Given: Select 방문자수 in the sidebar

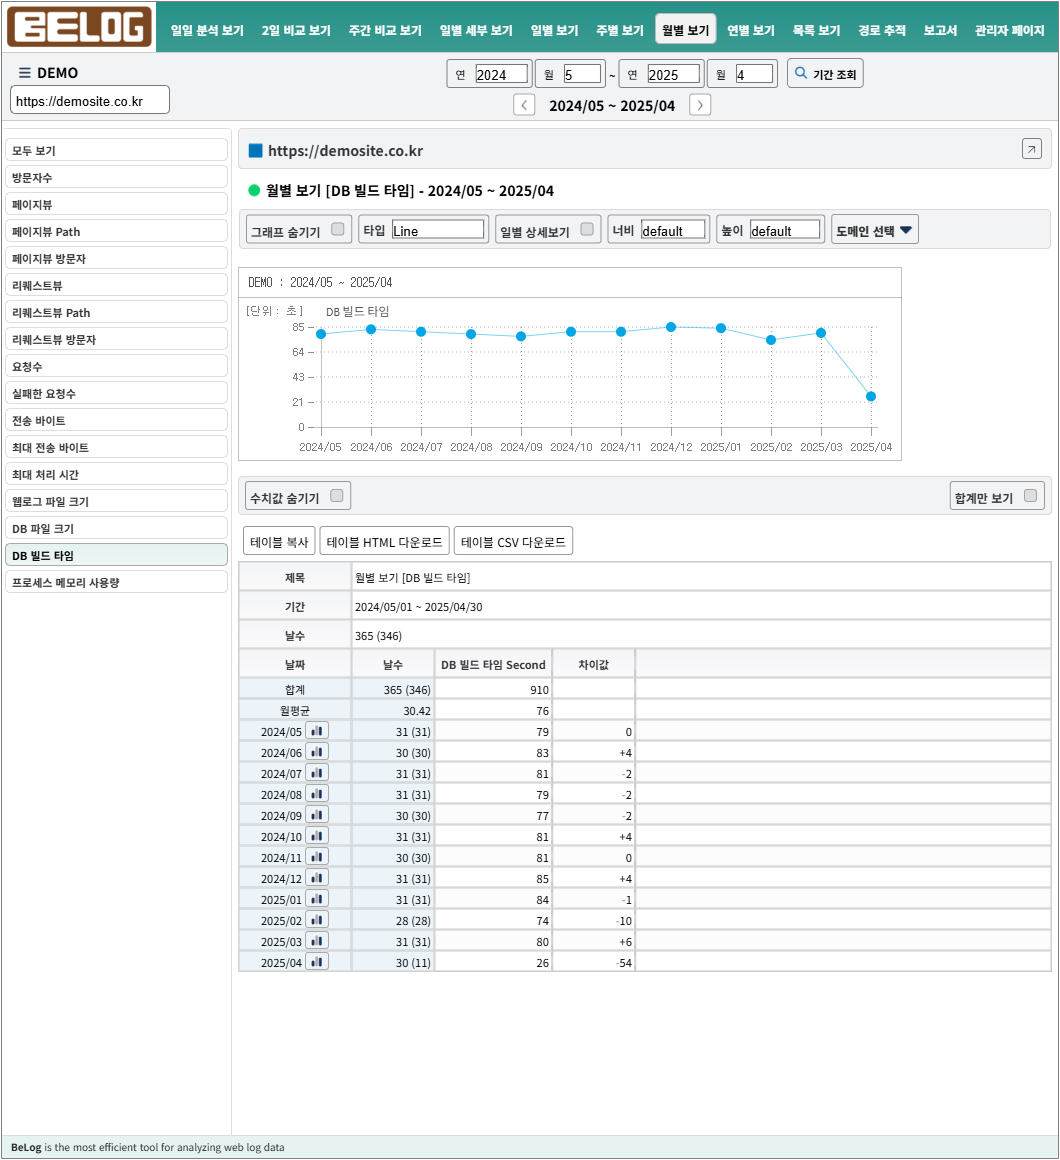Looking at the screenshot, I should click(116, 177).
